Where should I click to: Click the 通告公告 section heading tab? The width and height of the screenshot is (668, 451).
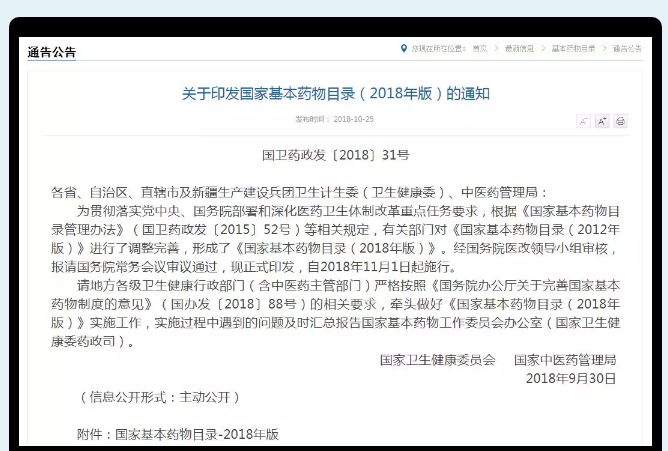coord(51,52)
